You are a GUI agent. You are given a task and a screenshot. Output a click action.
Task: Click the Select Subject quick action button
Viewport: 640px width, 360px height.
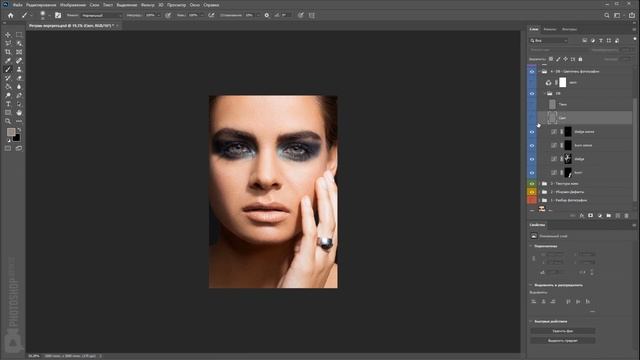click(x=563, y=340)
